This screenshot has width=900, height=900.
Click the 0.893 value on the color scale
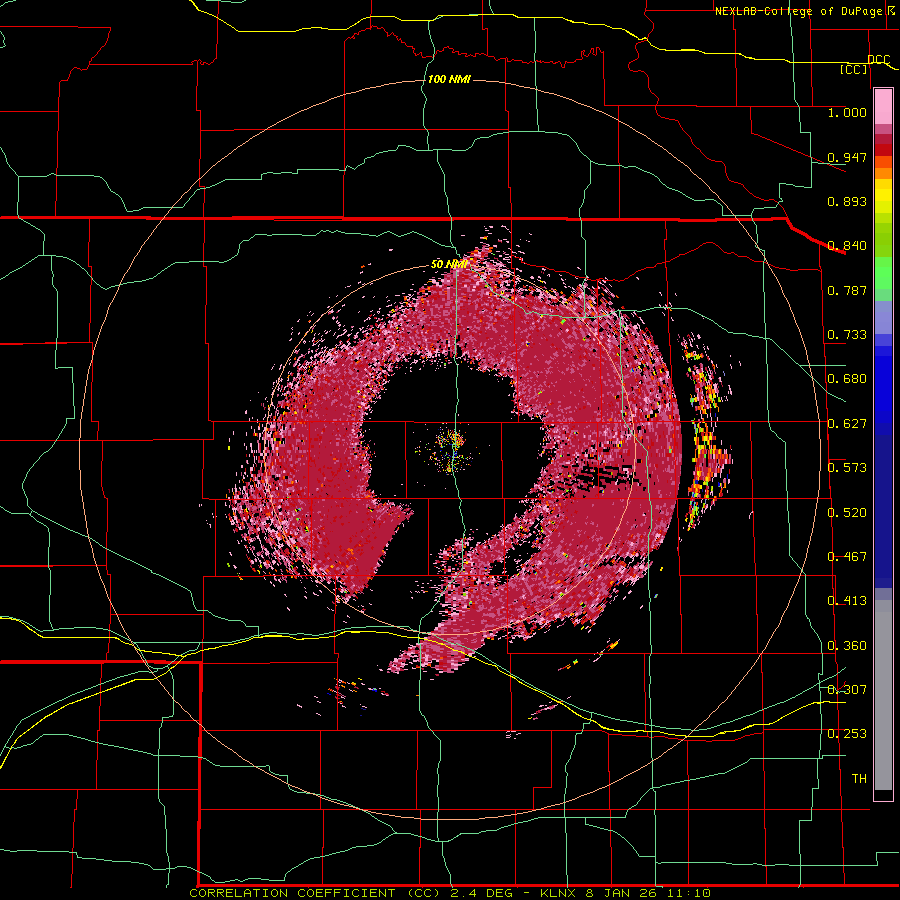[x=847, y=201]
